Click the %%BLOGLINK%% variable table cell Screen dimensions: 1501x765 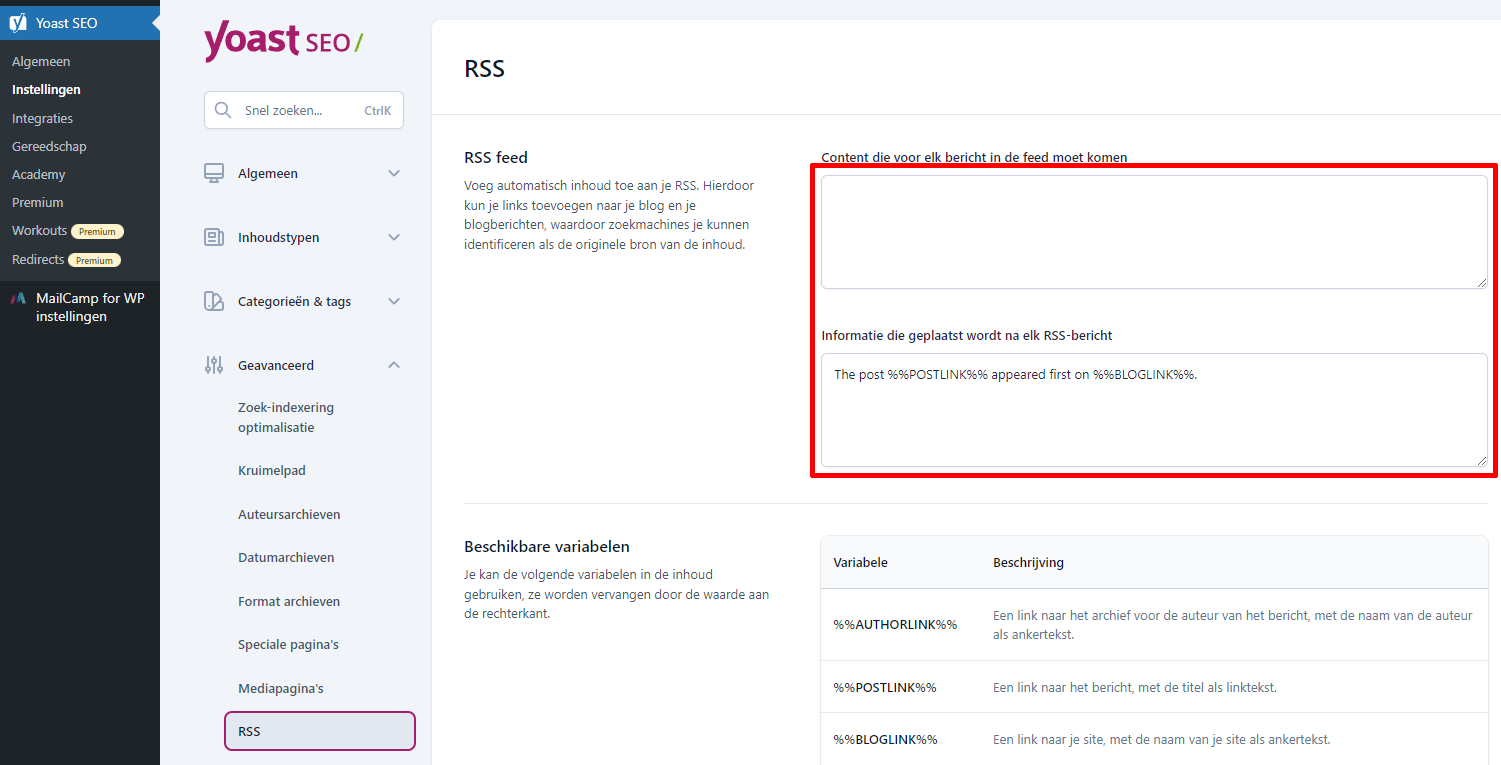[x=885, y=739]
